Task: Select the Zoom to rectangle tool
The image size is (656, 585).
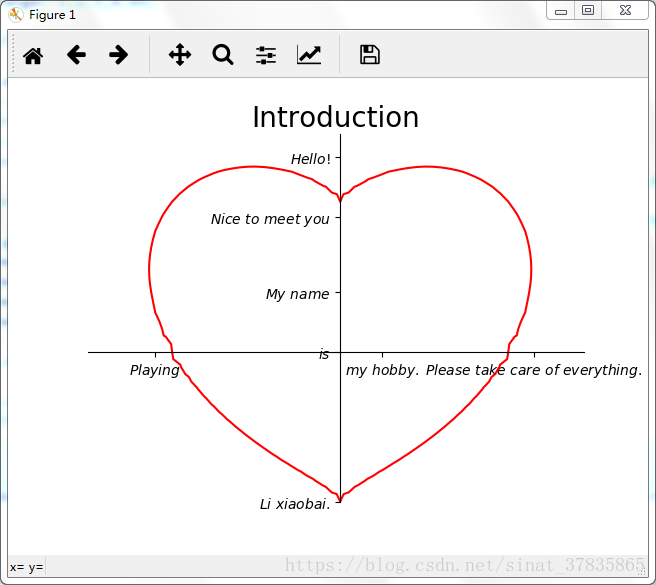Action: tap(223, 55)
